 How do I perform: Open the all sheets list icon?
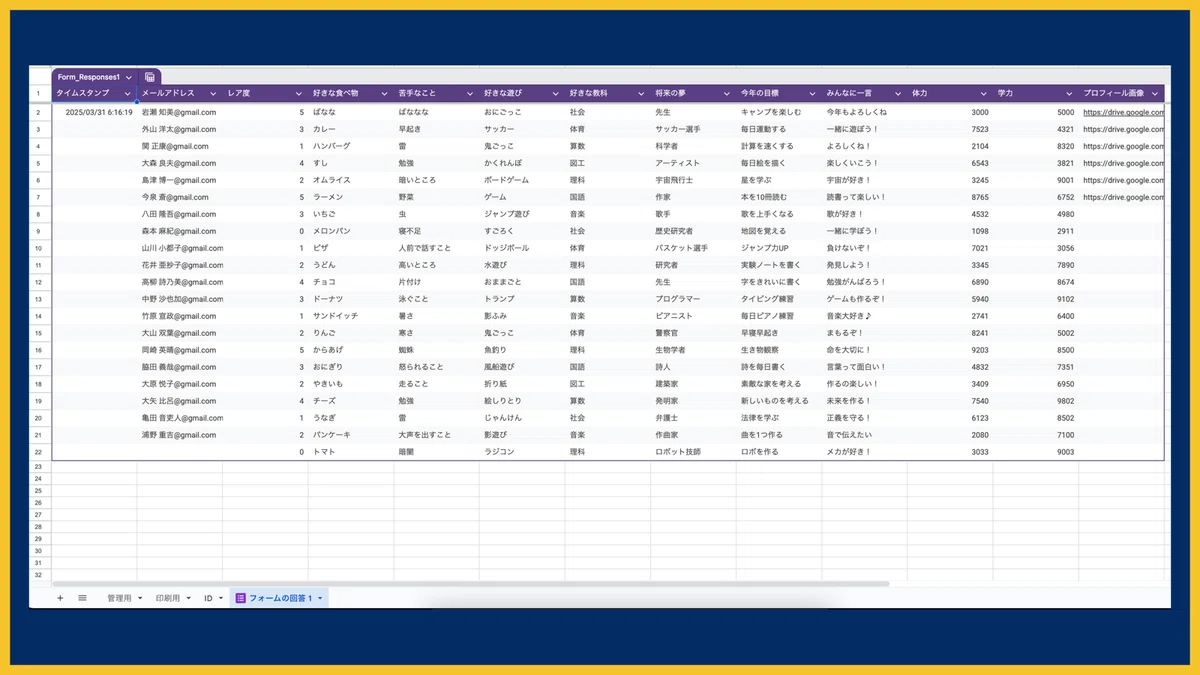coord(82,598)
